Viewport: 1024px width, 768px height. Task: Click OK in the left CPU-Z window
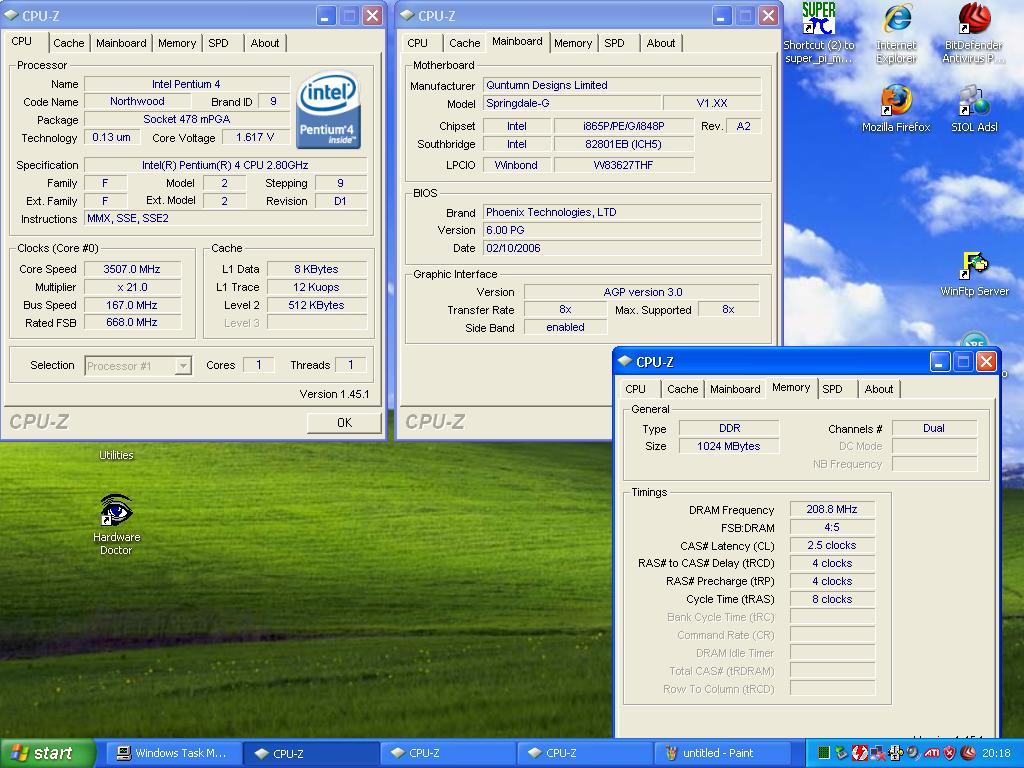pyautogui.click(x=344, y=423)
